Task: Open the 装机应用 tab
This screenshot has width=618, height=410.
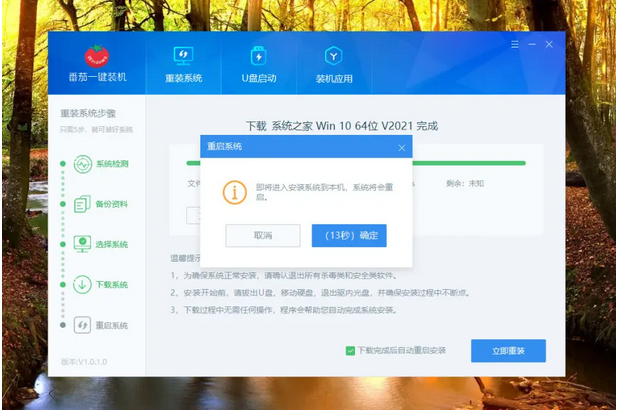Action: pos(334,63)
